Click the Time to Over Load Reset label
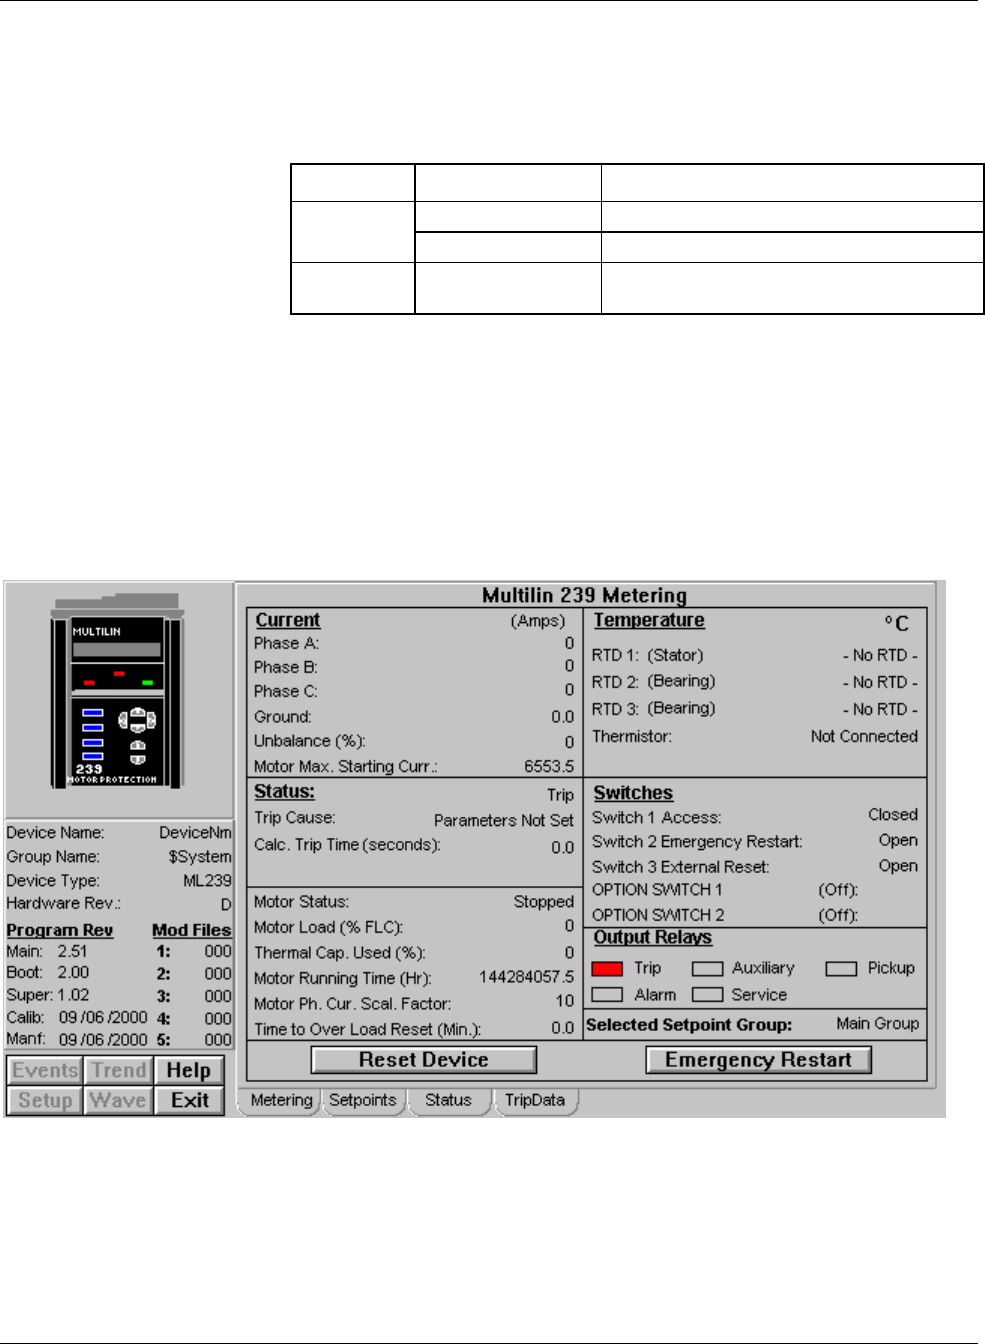Image resolution: width=985 pixels, height=1344 pixels. pyautogui.click(x=367, y=1029)
